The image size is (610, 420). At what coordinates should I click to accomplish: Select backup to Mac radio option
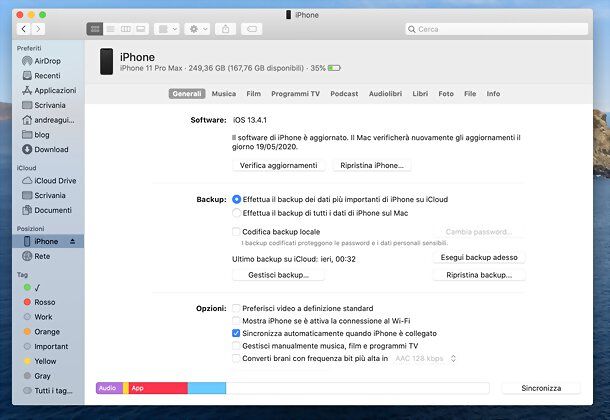(236, 213)
